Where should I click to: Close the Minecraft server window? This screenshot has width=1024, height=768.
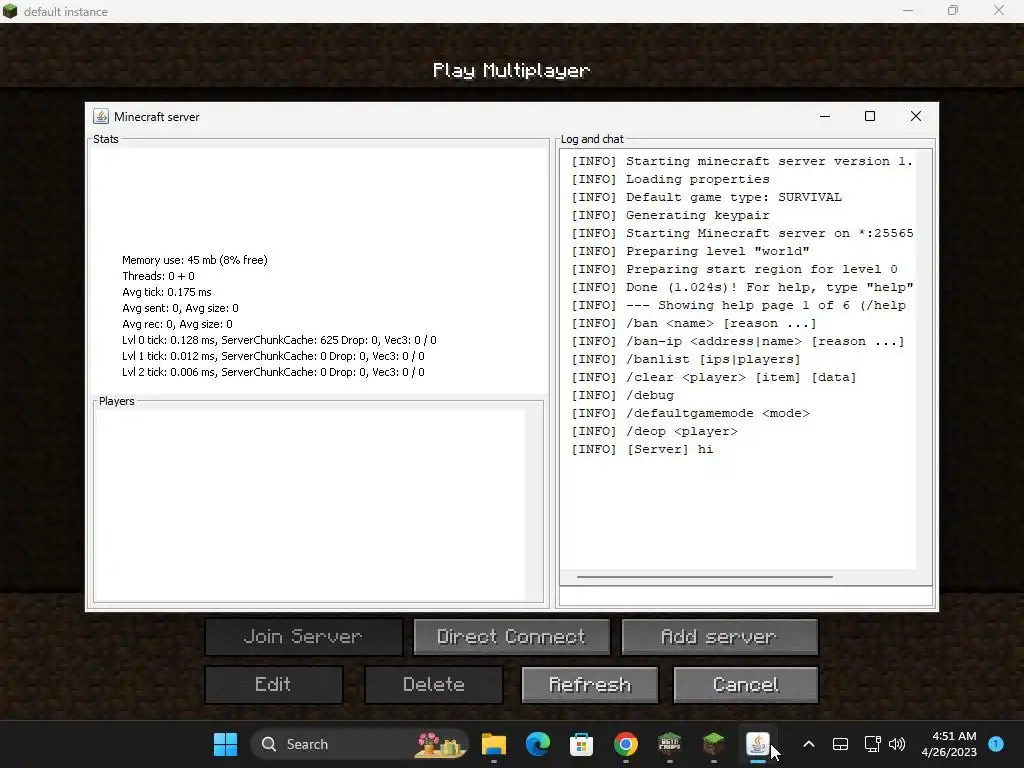tap(916, 116)
